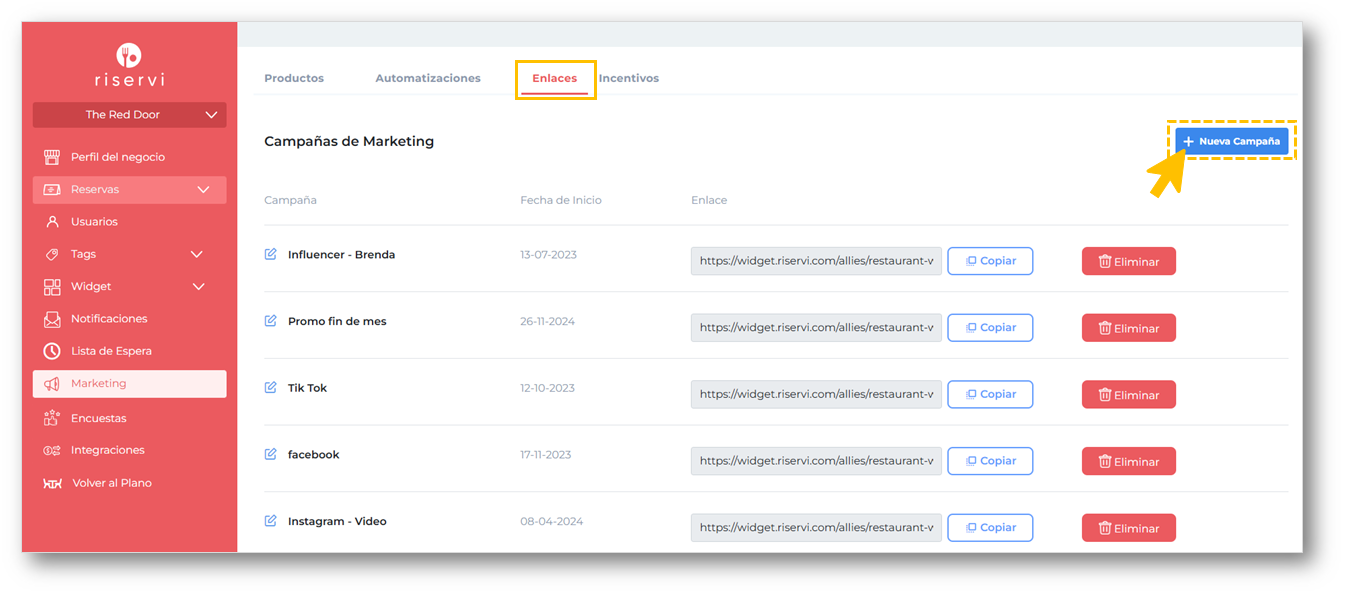Viewport: 1345px width, 595px height.
Task: Open Lista de Espera clock item
Action: (x=111, y=351)
